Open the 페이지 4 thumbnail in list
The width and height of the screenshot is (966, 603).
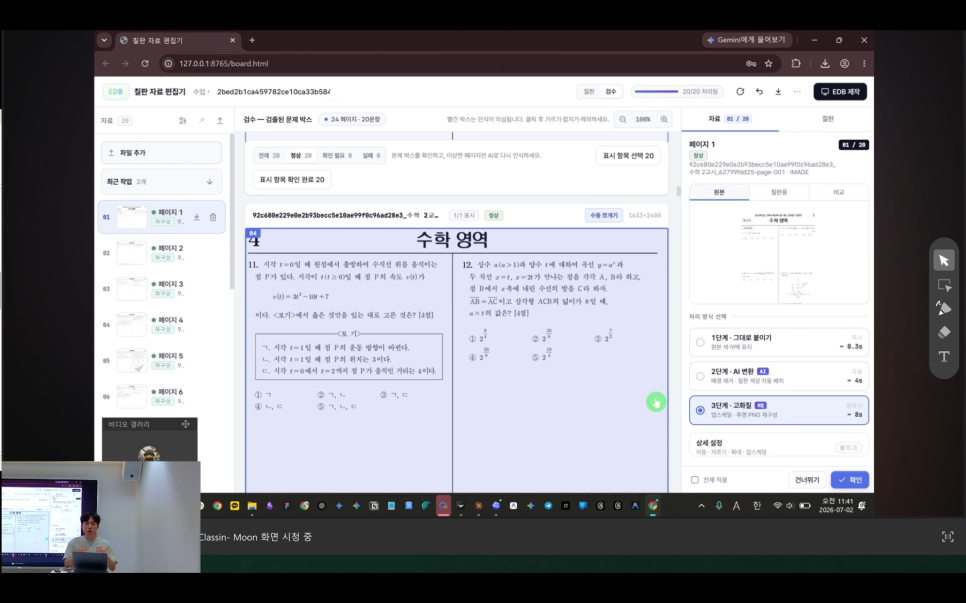pyautogui.click(x=131, y=325)
